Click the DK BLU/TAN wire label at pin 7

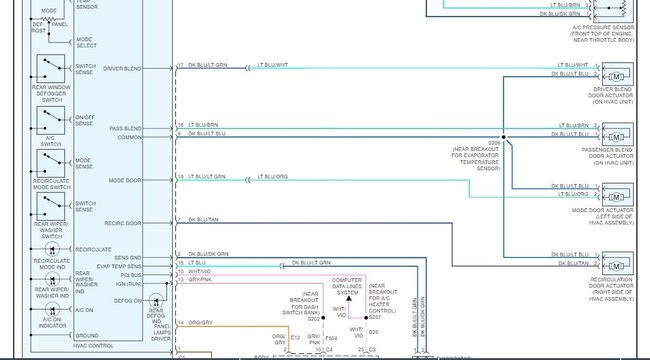tap(203, 220)
